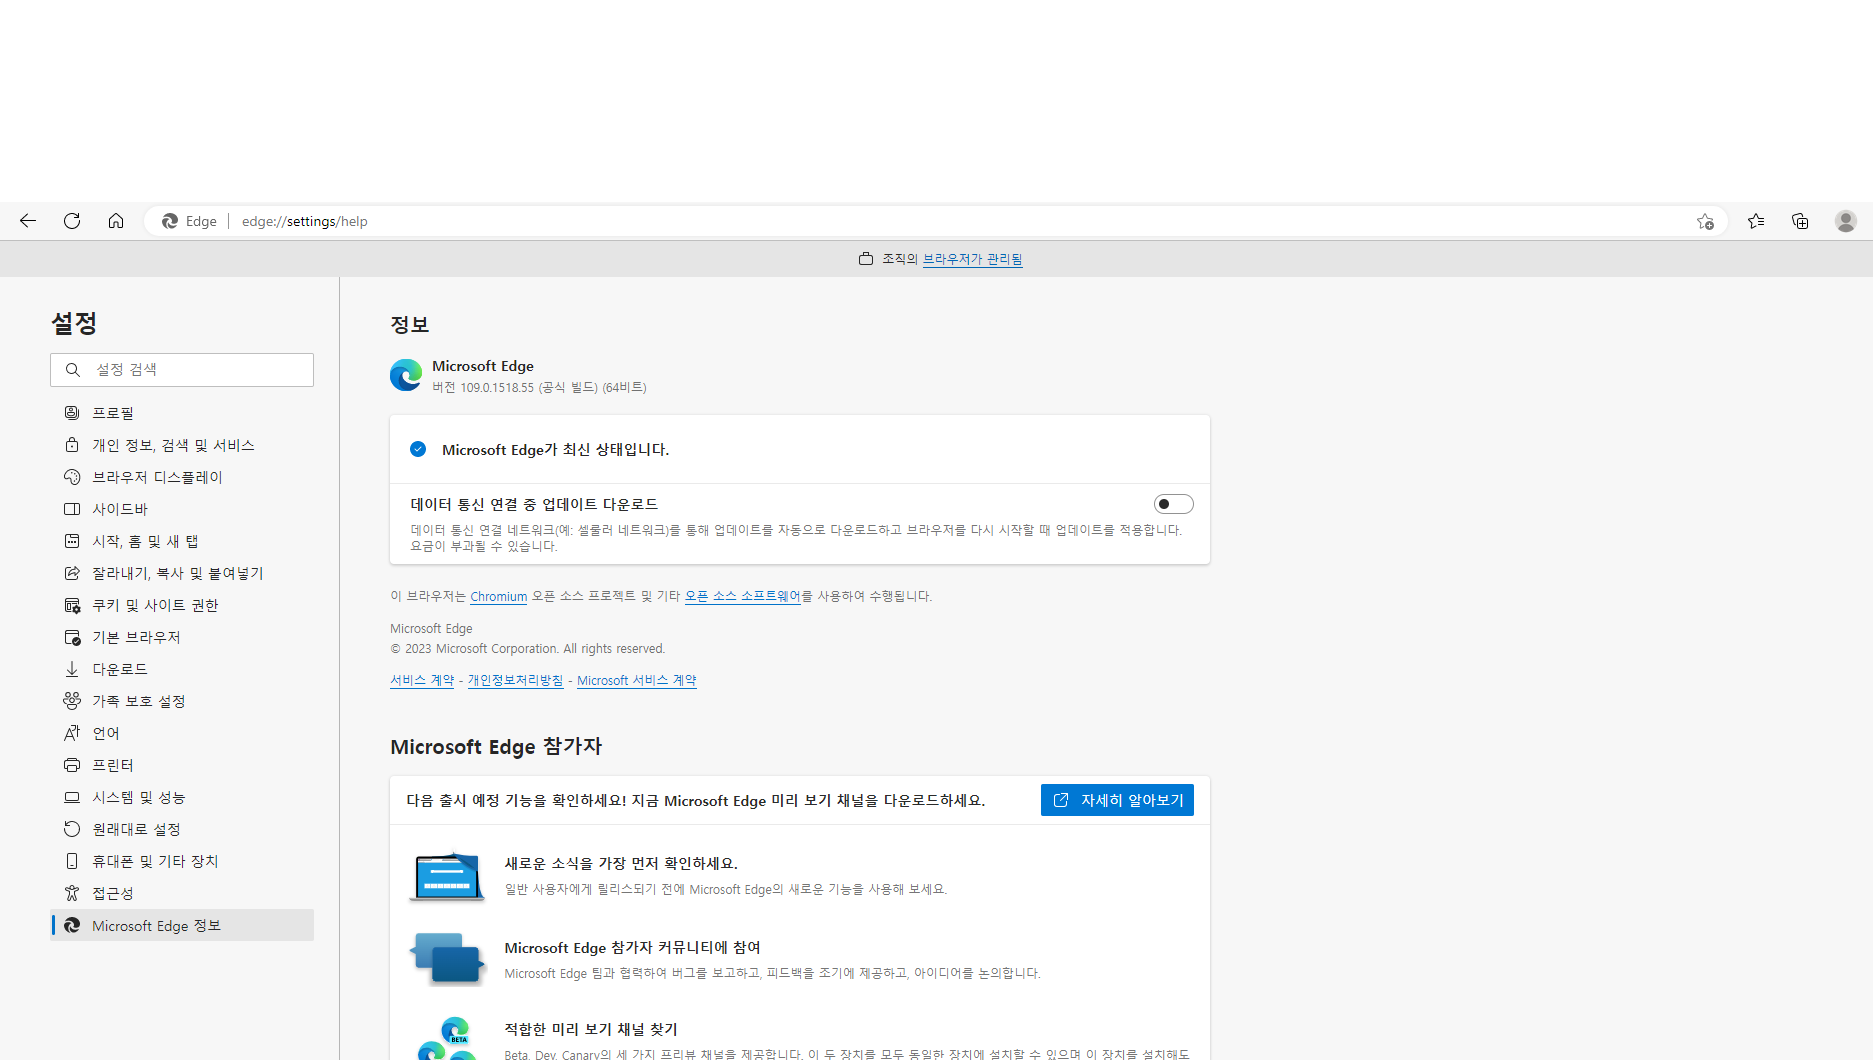The height and width of the screenshot is (1060, 1873).
Task: Click the 자세히 알아보기 button
Action: pyautogui.click(x=1117, y=800)
